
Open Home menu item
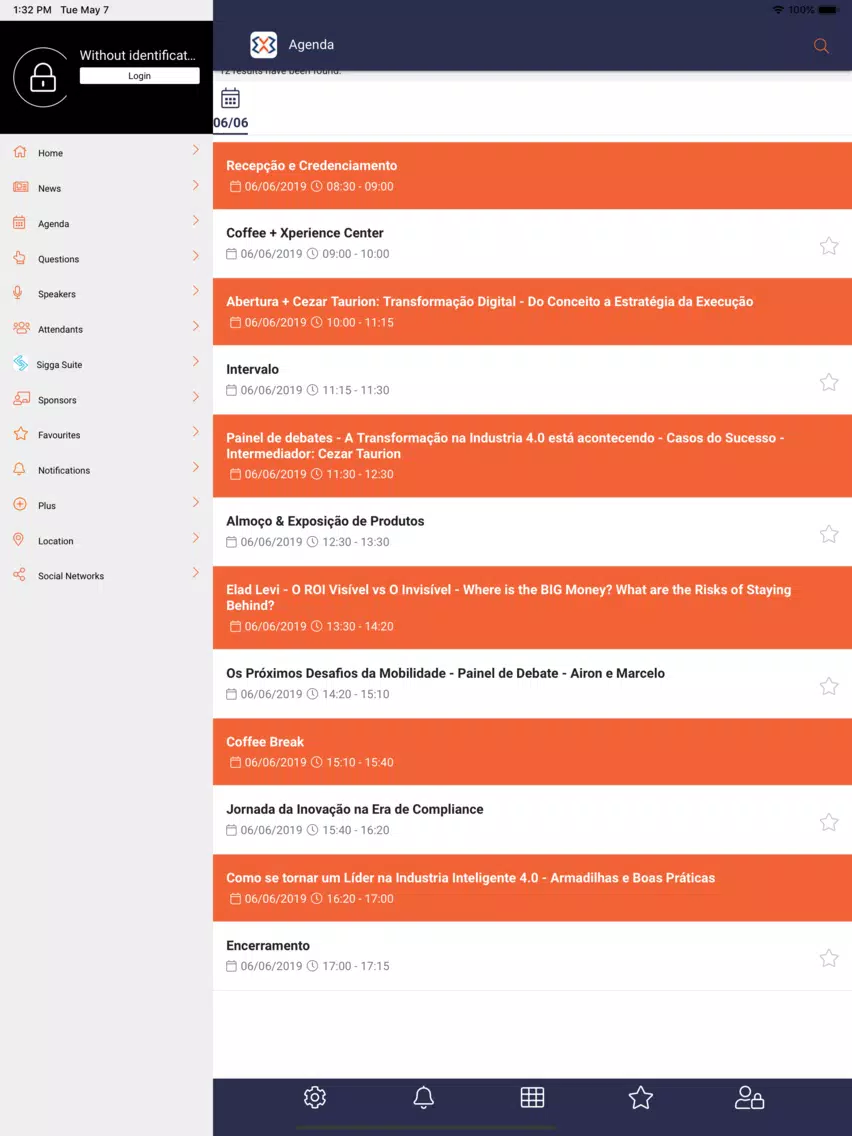click(x=106, y=152)
